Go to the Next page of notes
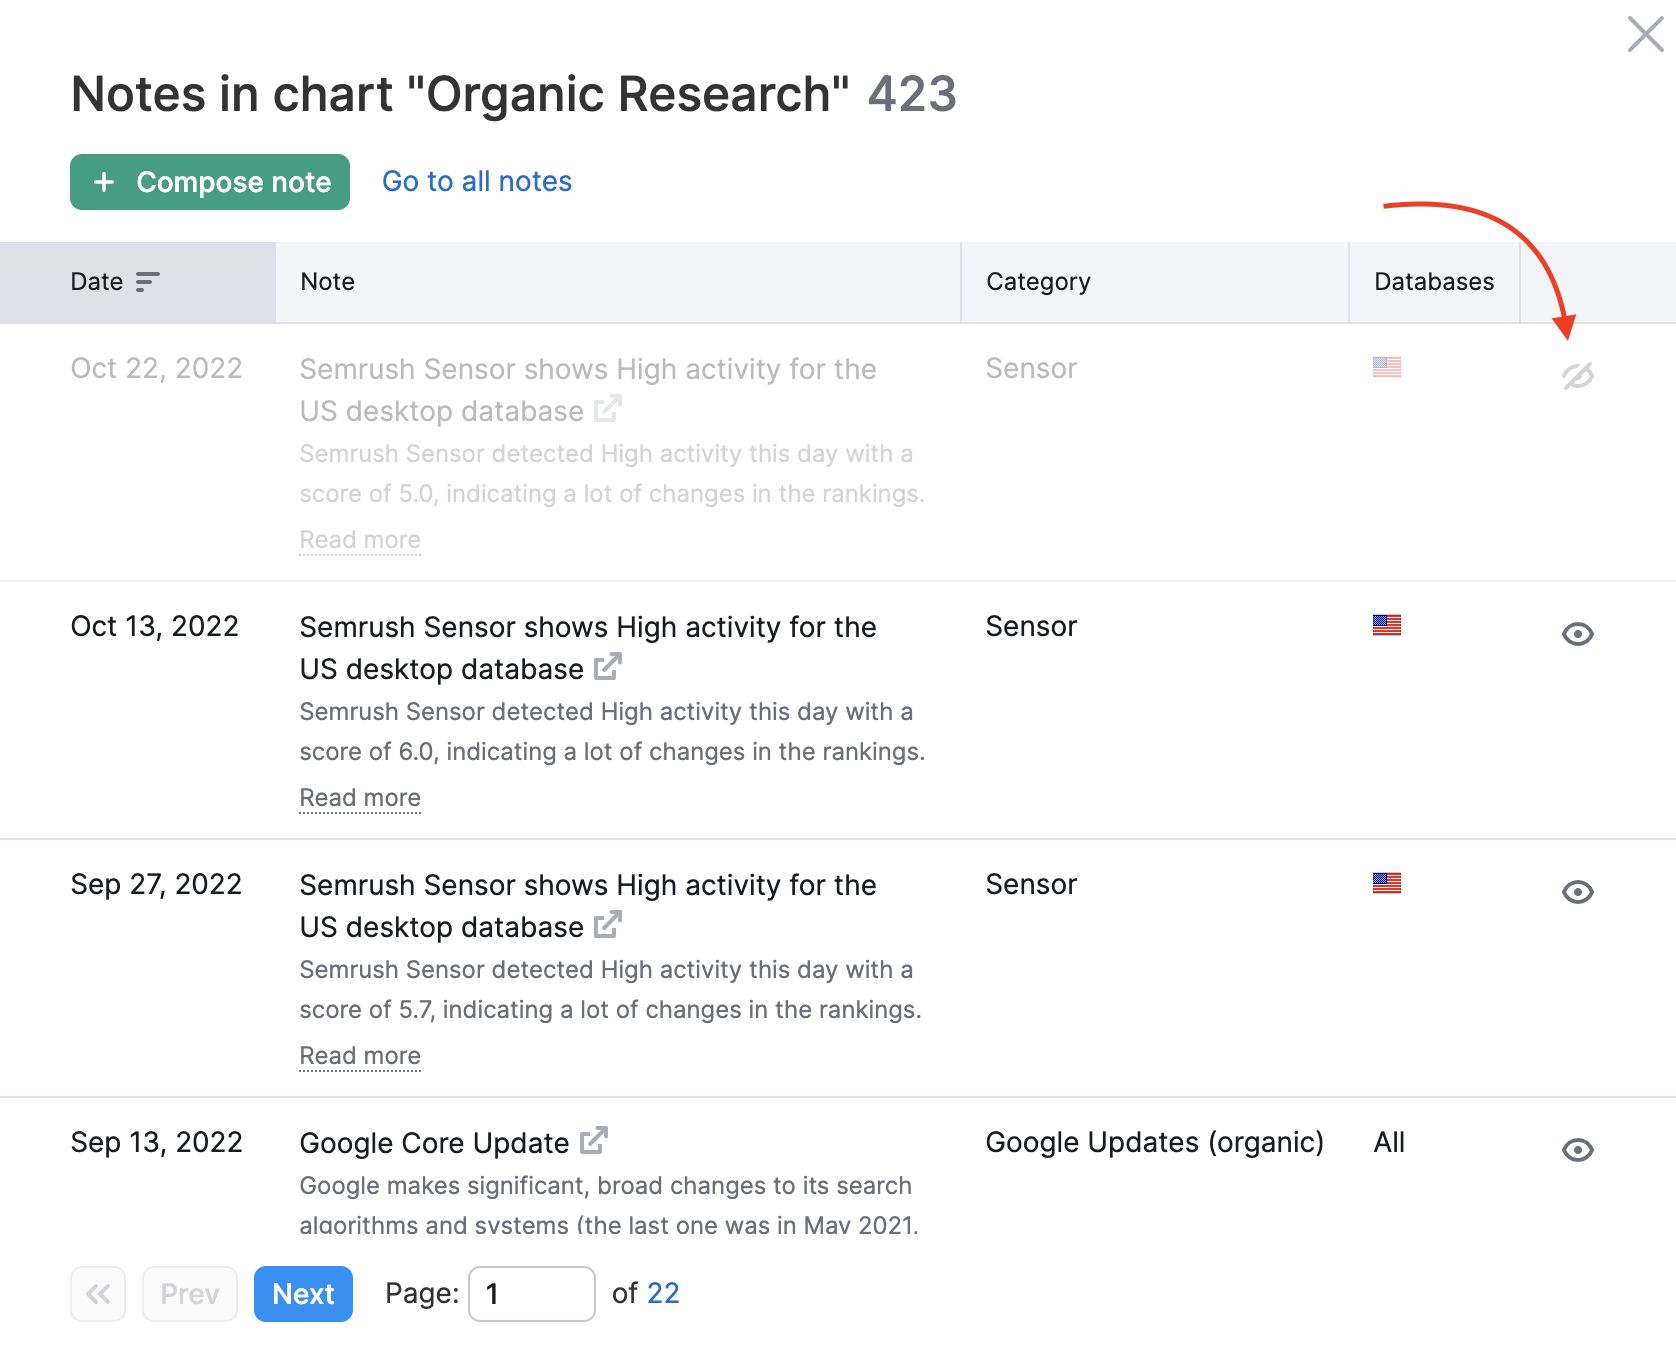1676x1368 pixels. (x=303, y=1294)
